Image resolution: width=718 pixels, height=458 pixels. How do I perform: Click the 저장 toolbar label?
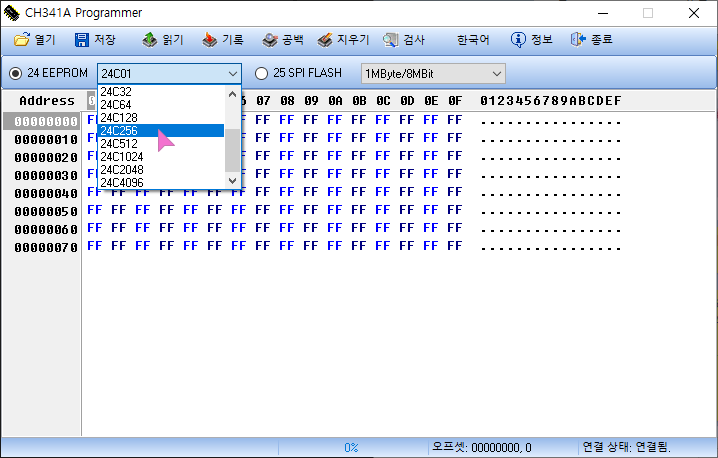(x=105, y=40)
